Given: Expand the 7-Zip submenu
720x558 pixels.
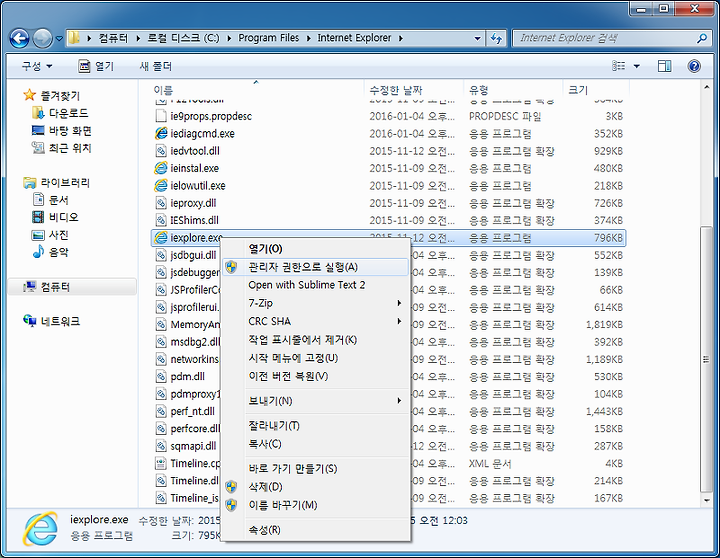Looking at the screenshot, I should coord(315,303).
